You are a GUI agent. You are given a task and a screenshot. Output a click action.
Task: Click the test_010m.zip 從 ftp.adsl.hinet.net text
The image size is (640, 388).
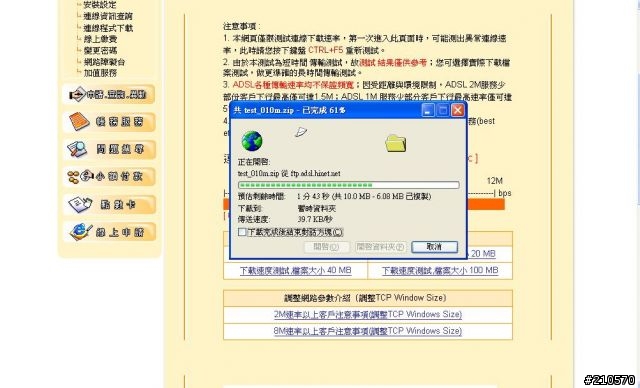point(289,174)
